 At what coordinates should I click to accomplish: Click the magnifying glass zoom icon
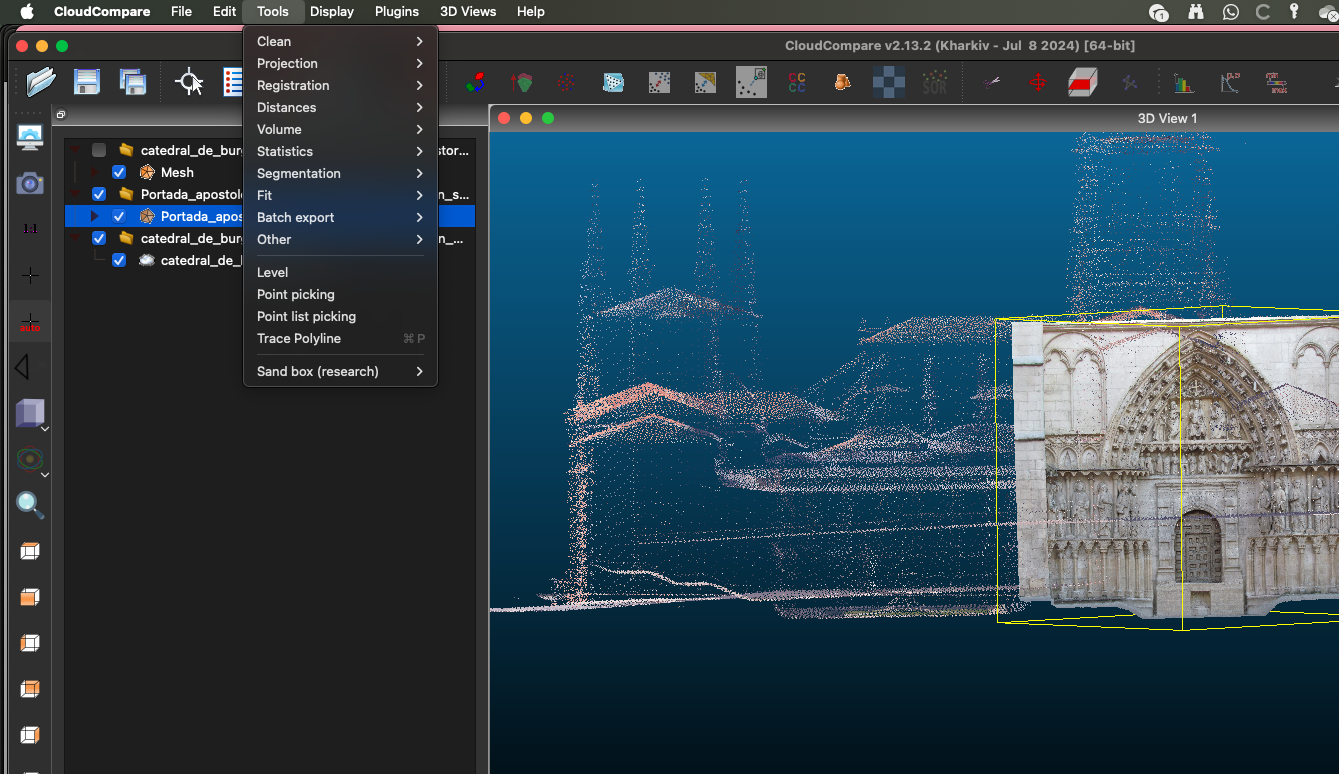point(30,506)
